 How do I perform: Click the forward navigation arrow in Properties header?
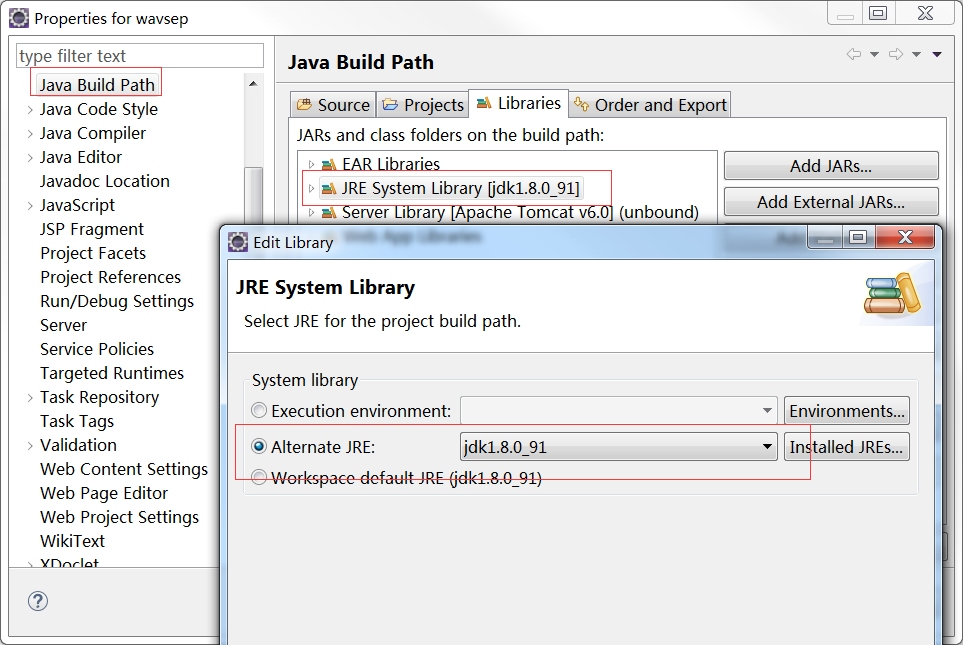896,54
